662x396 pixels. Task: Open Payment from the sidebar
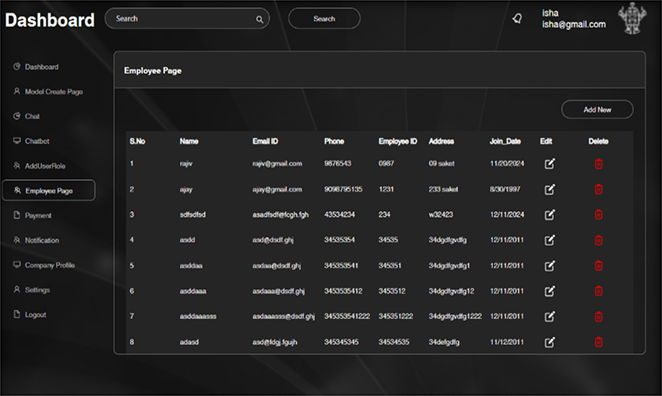point(32,215)
